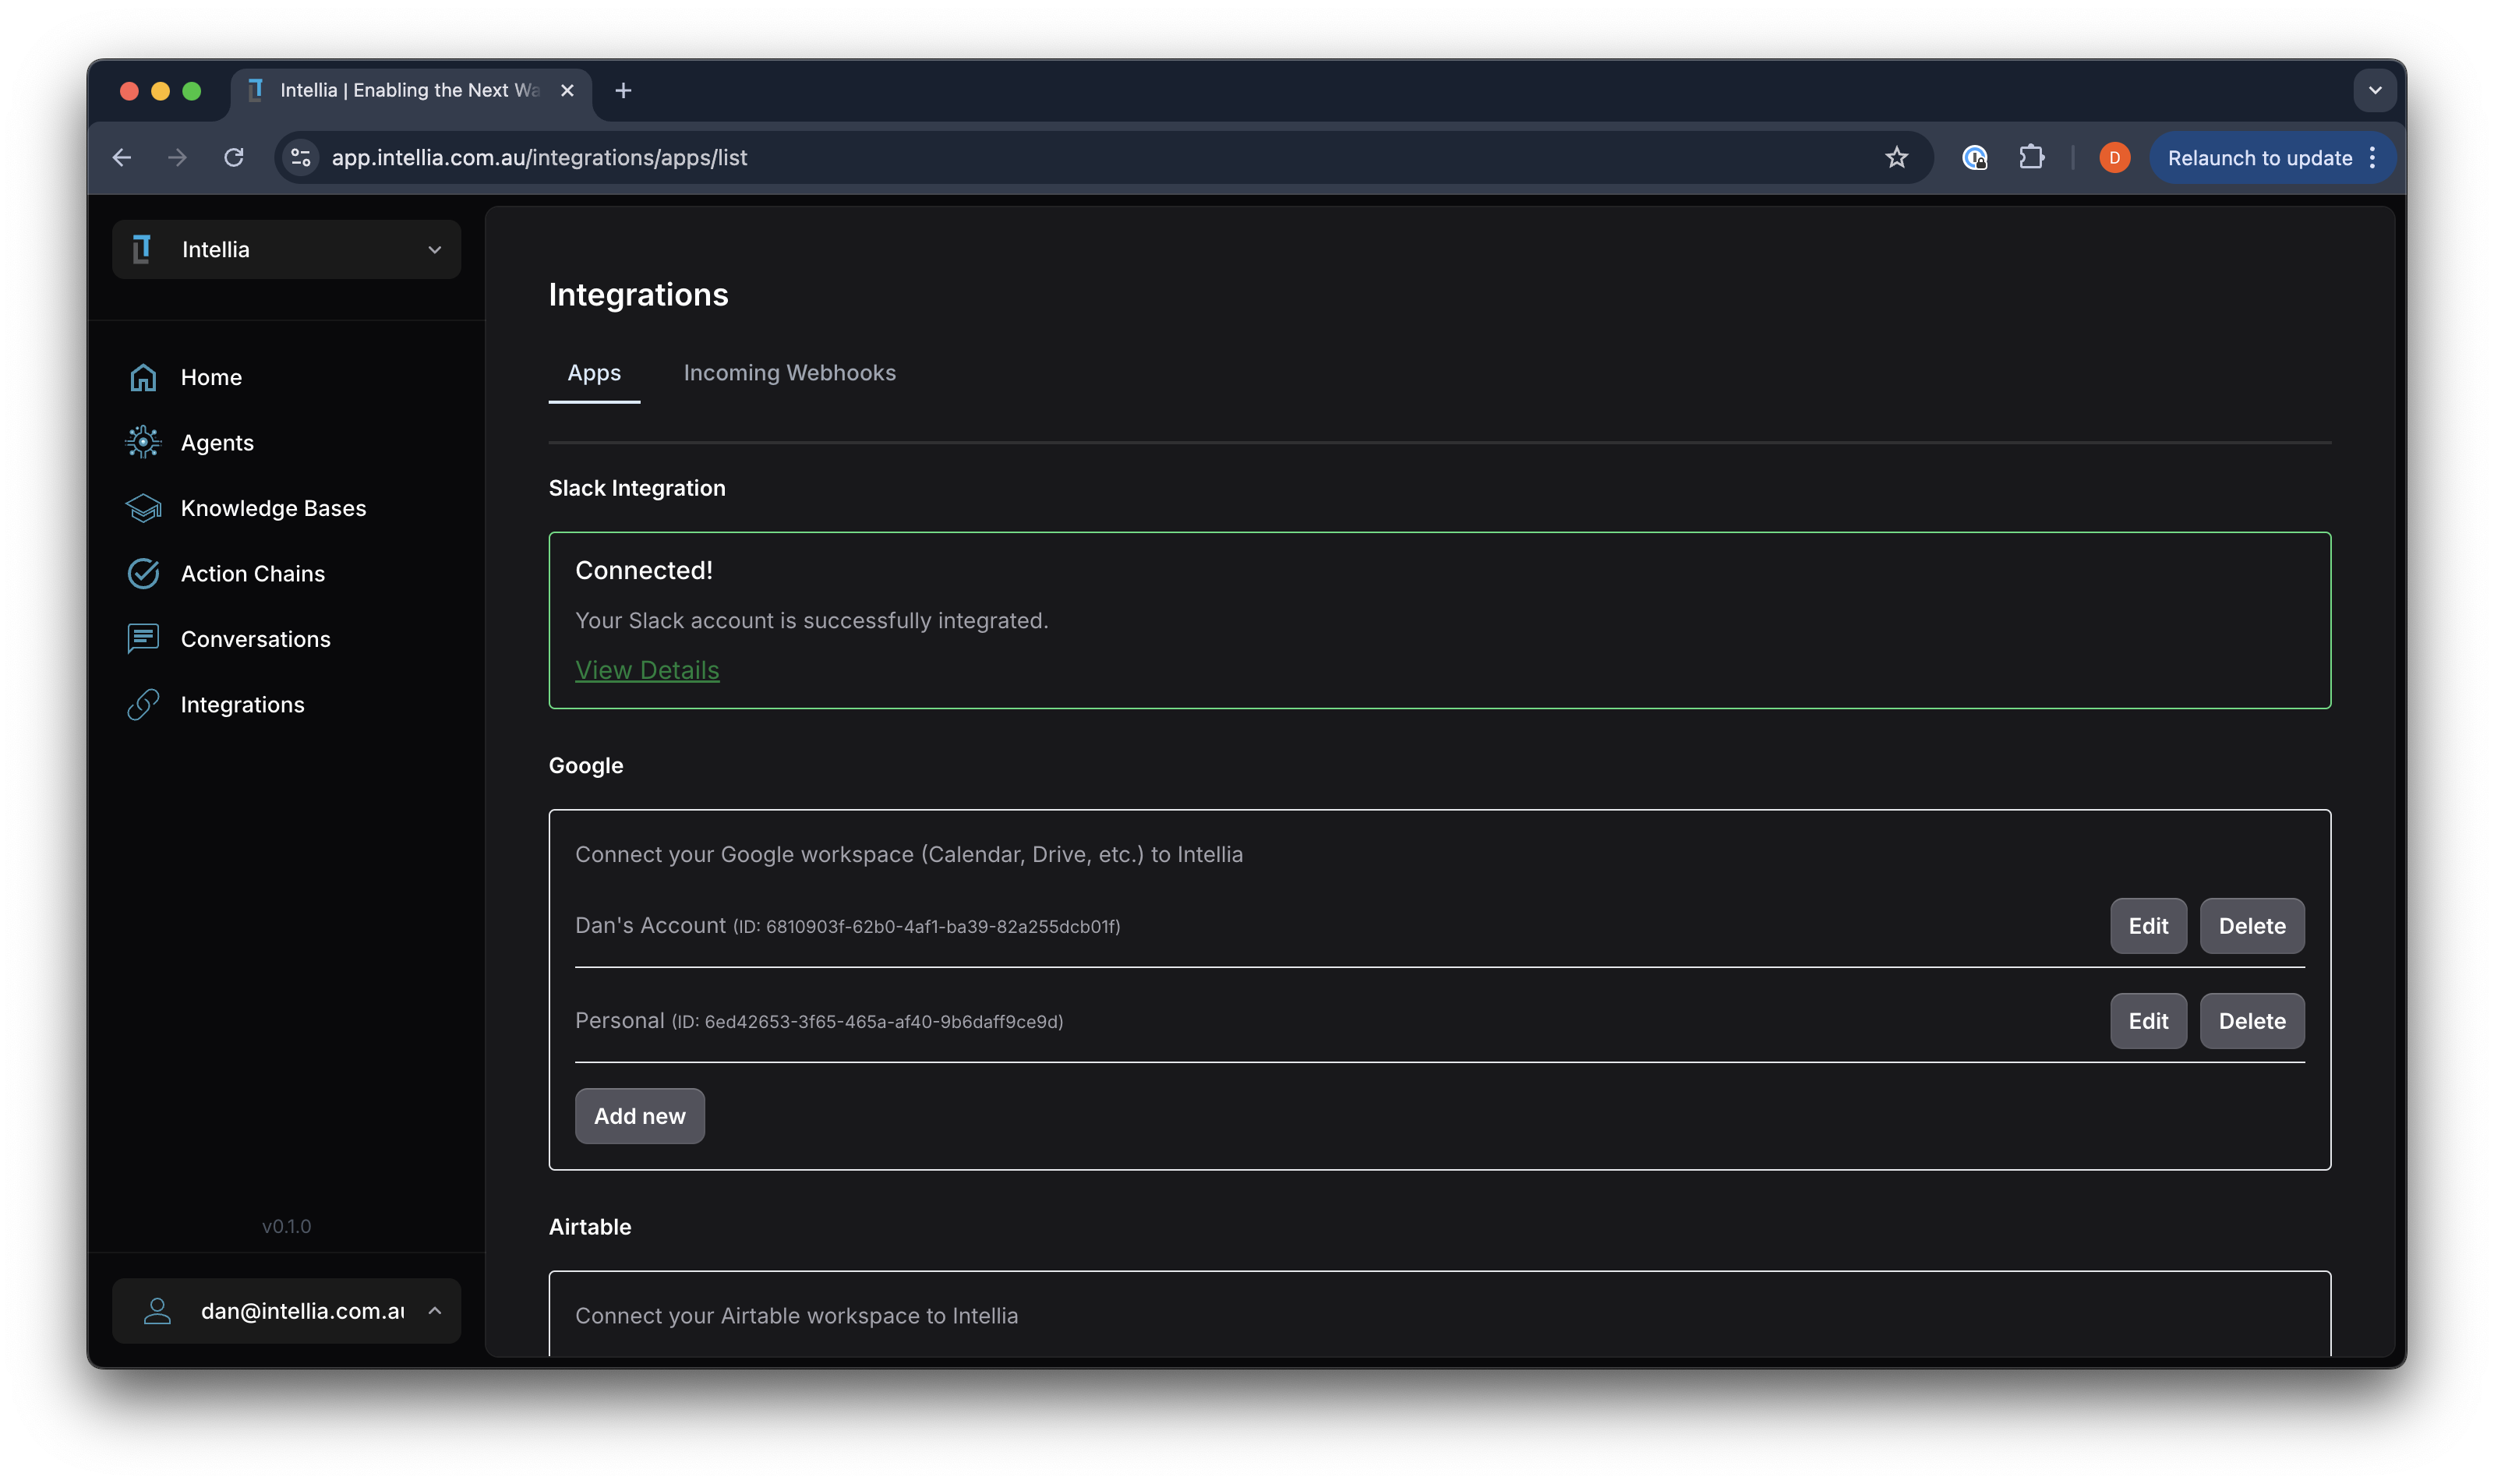The height and width of the screenshot is (1484, 2494).
Task: Open the Chrome profile avatar D
Action: pos(2114,157)
